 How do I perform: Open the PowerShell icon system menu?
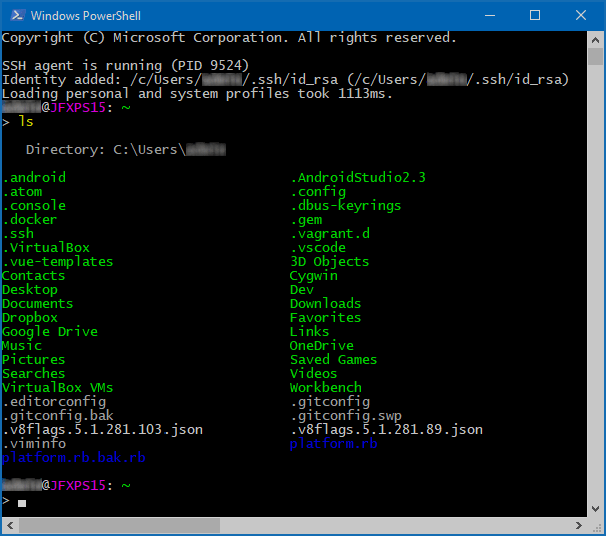[17, 15]
